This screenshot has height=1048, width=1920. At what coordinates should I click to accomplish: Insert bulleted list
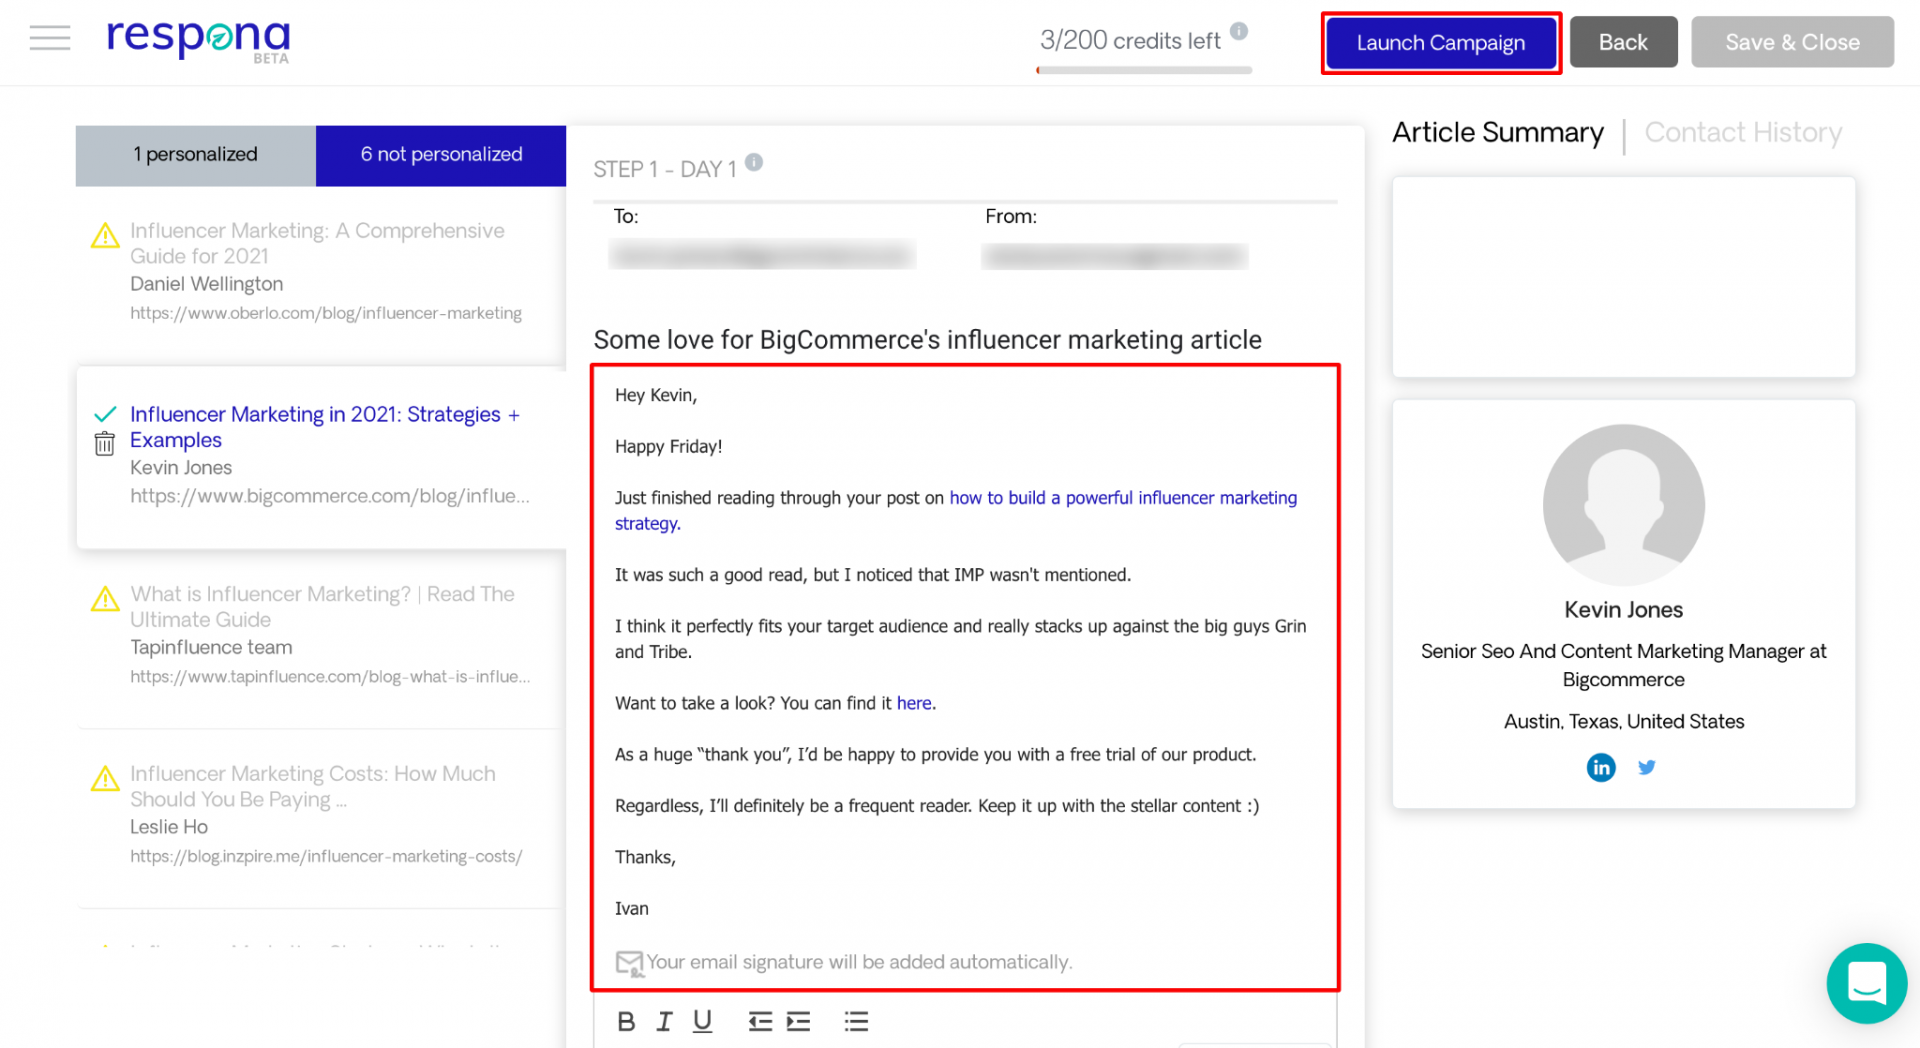(856, 1021)
